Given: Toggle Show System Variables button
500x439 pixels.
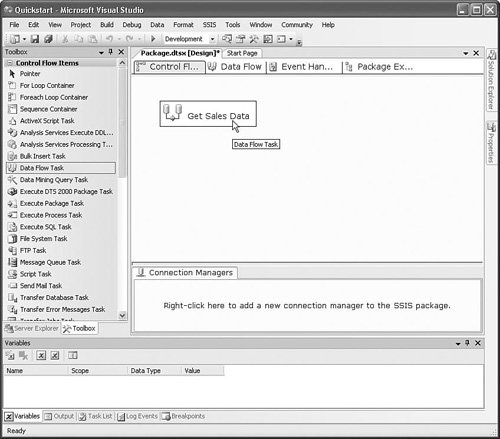Looking at the screenshot, I should tap(41, 356).
